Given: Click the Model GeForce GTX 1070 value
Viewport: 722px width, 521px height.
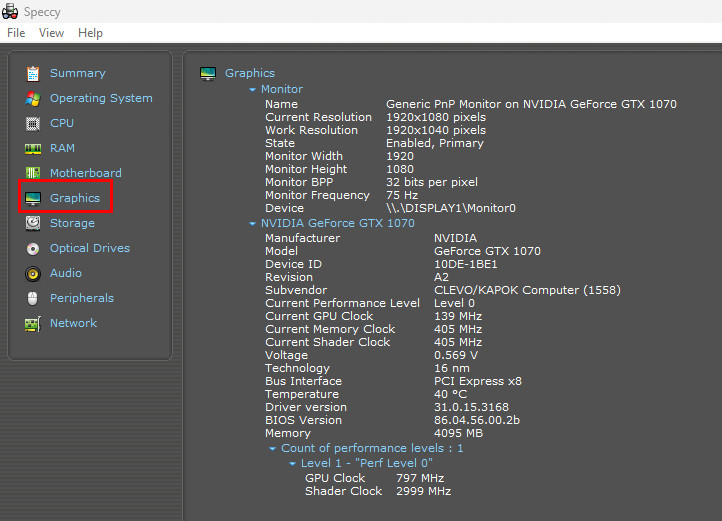Looking at the screenshot, I should point(487,251).
